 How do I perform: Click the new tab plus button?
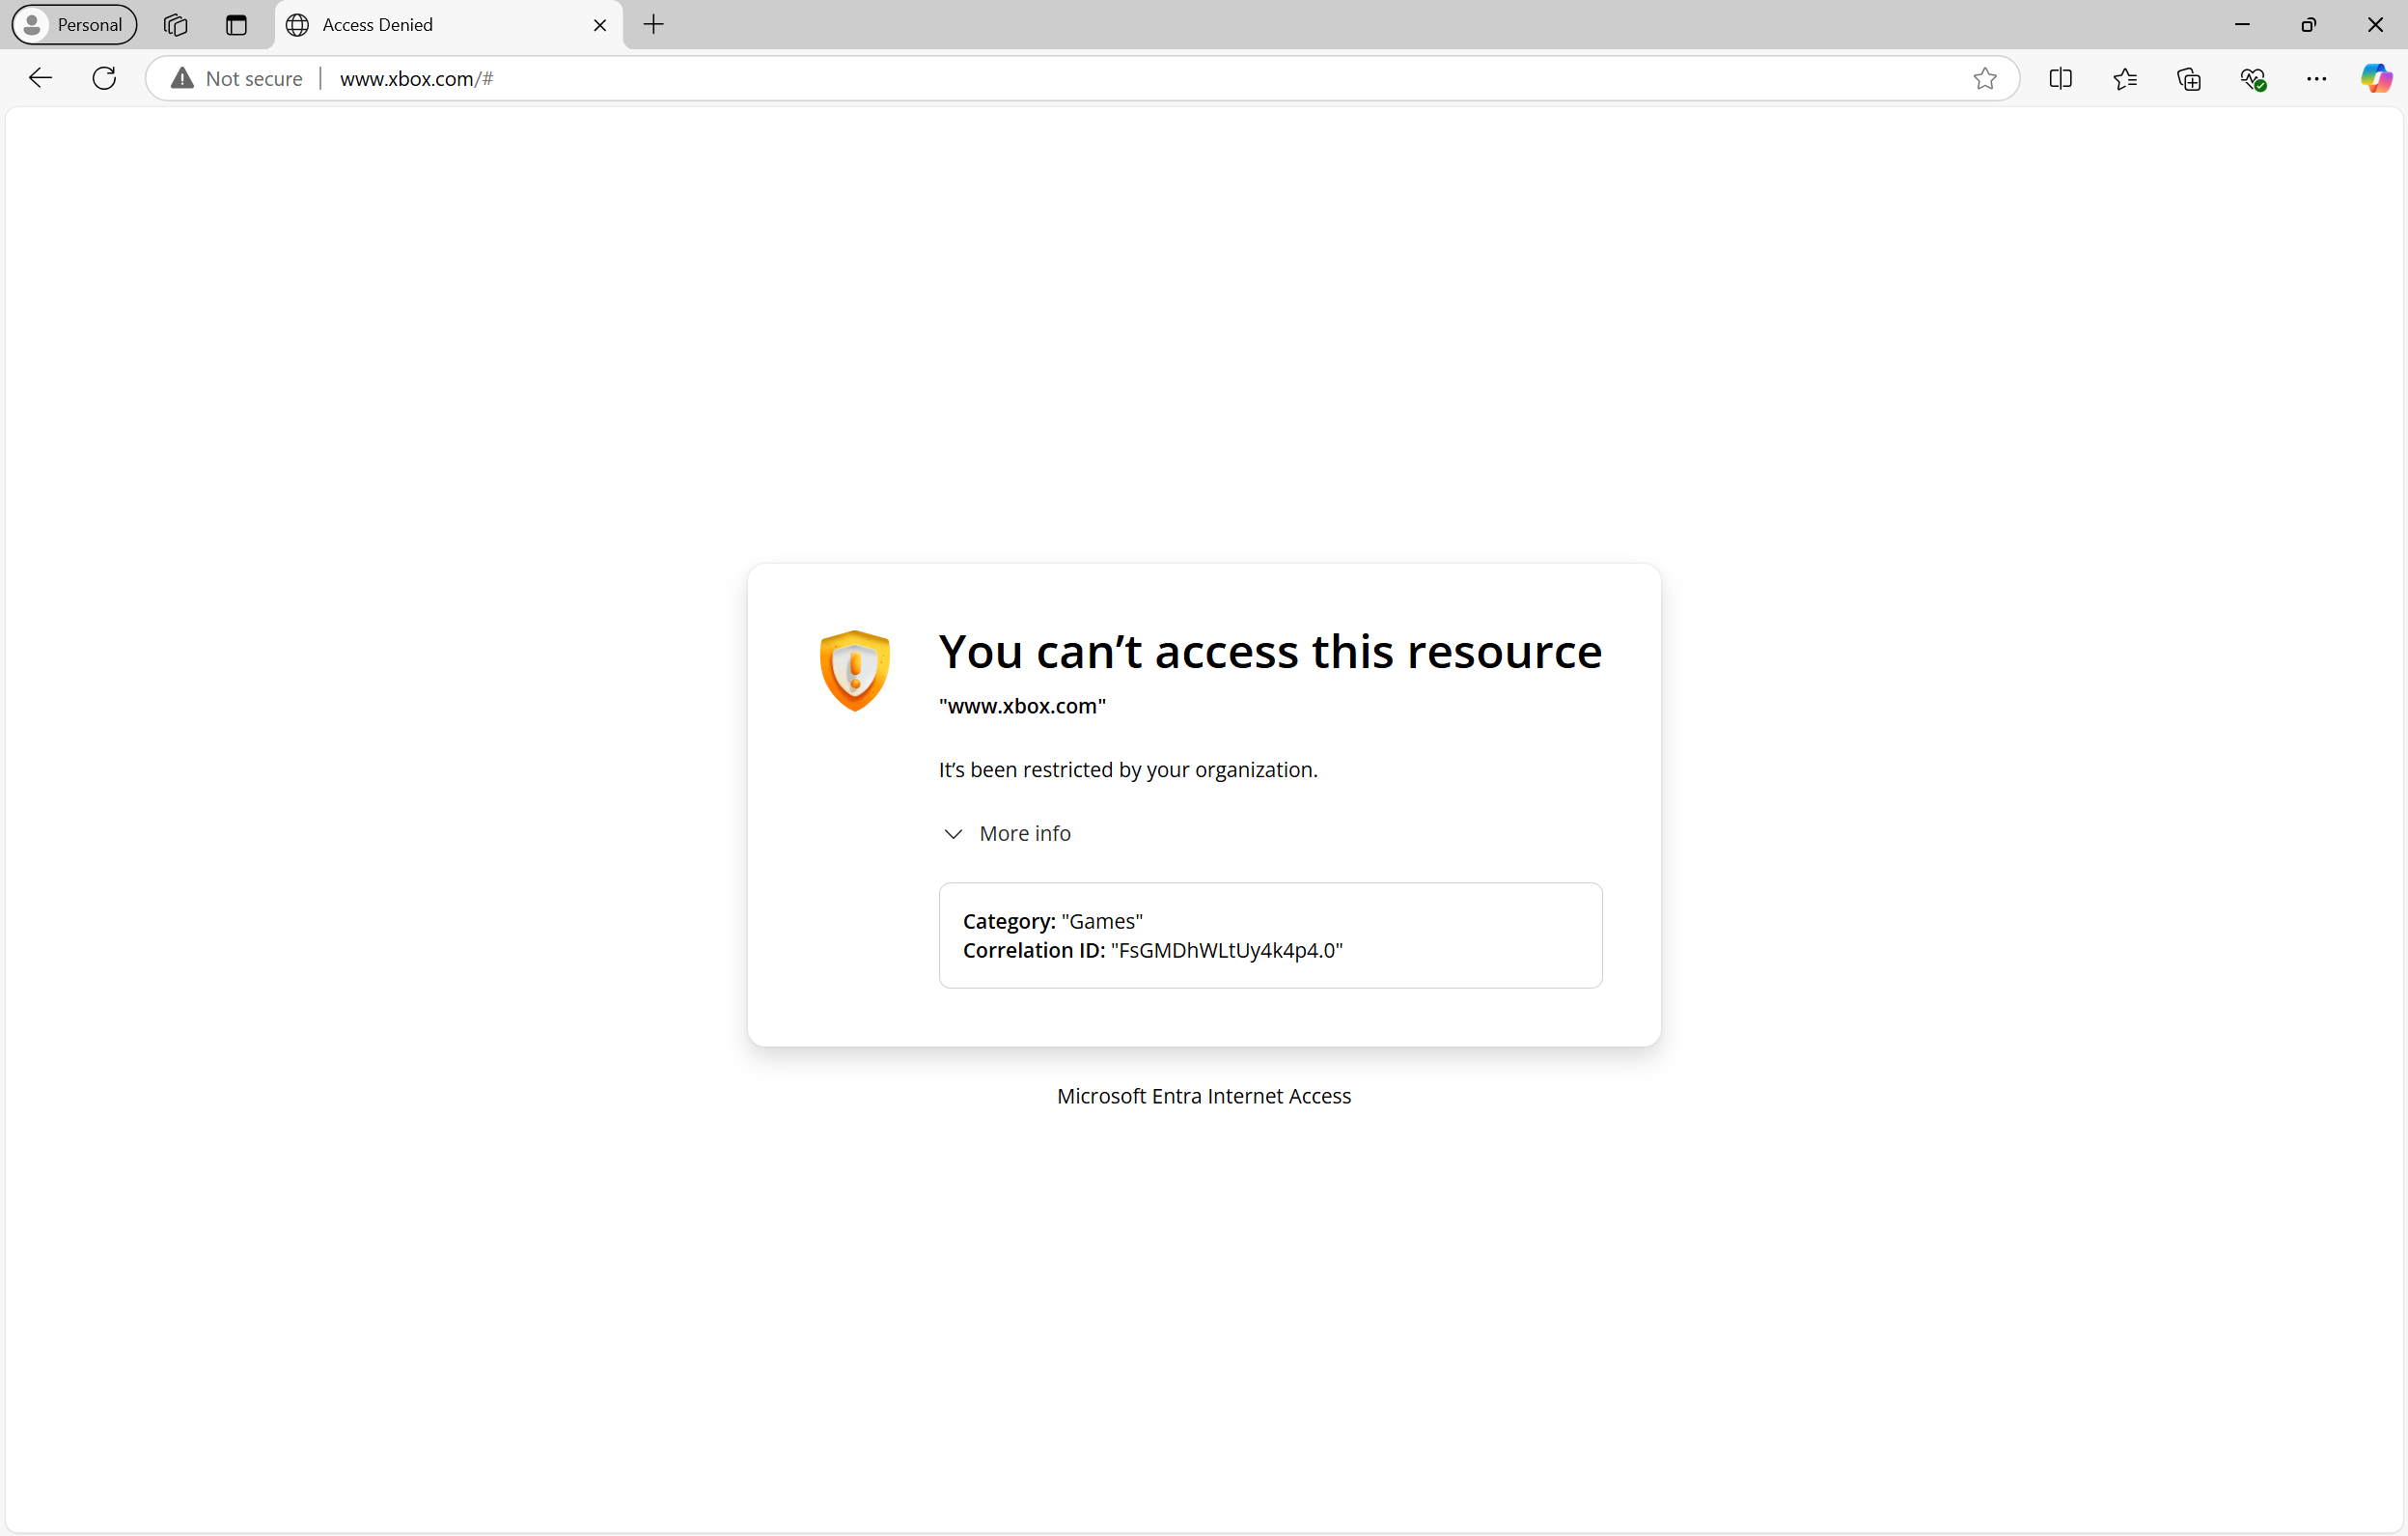tap(651, 24)
